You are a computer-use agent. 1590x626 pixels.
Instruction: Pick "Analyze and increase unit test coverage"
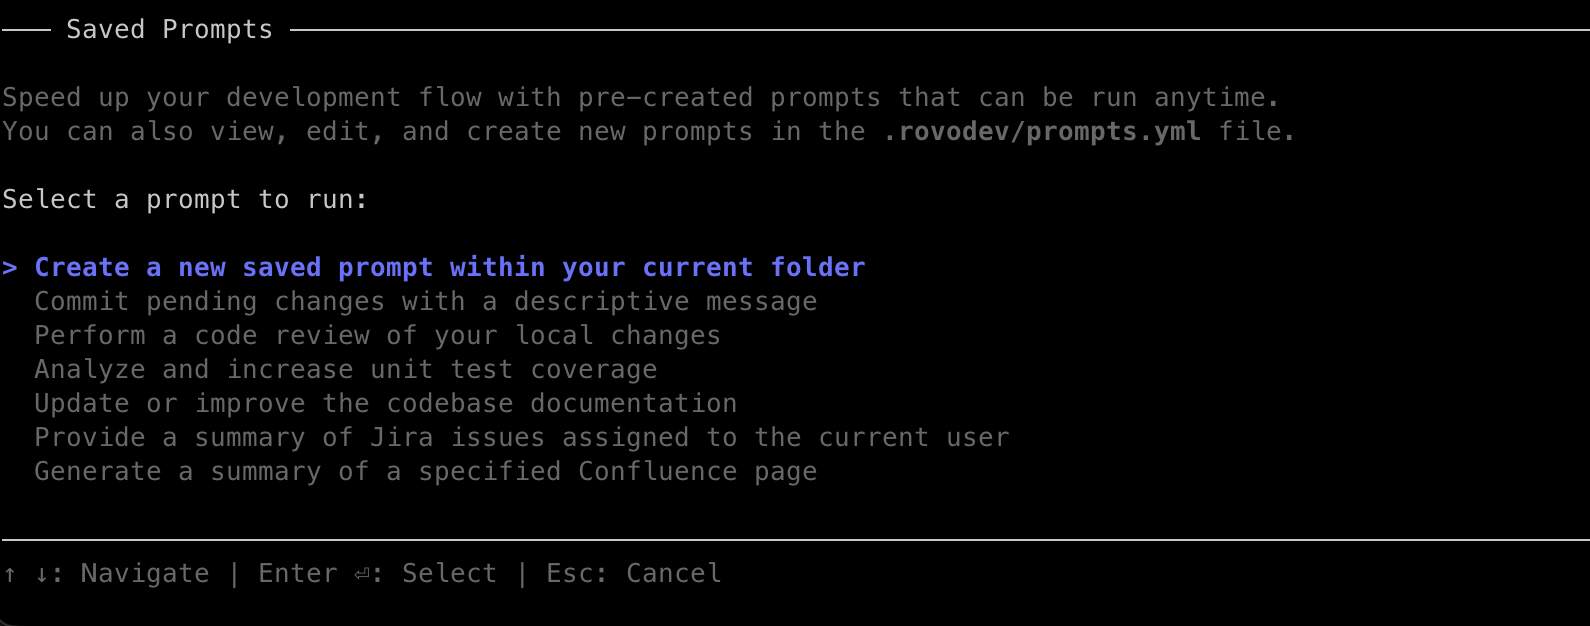coord(345,370)
